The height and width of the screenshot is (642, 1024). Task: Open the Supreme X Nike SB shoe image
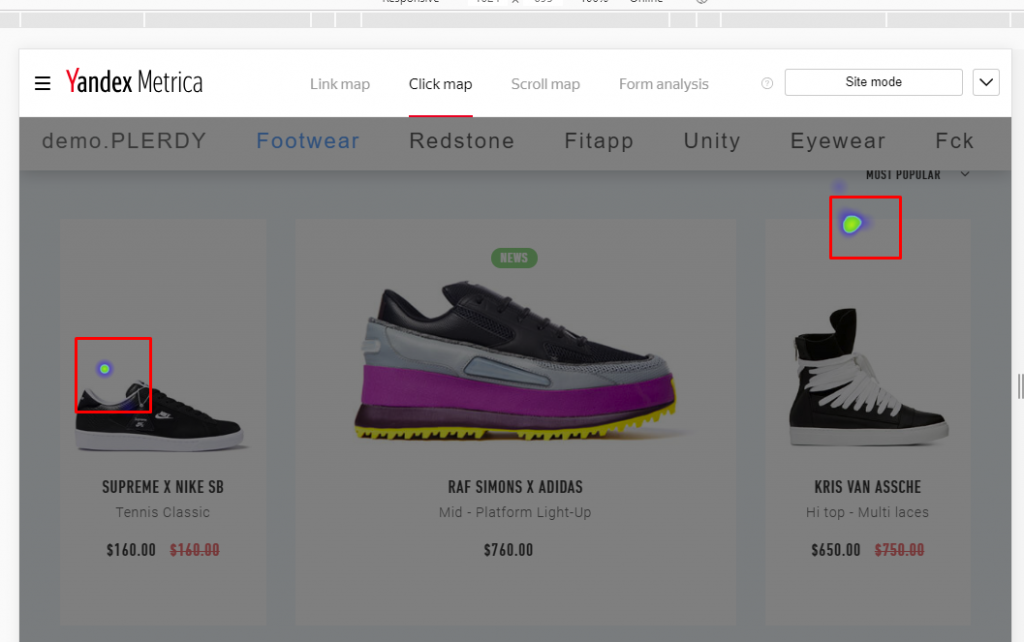[x=161, y=417]
